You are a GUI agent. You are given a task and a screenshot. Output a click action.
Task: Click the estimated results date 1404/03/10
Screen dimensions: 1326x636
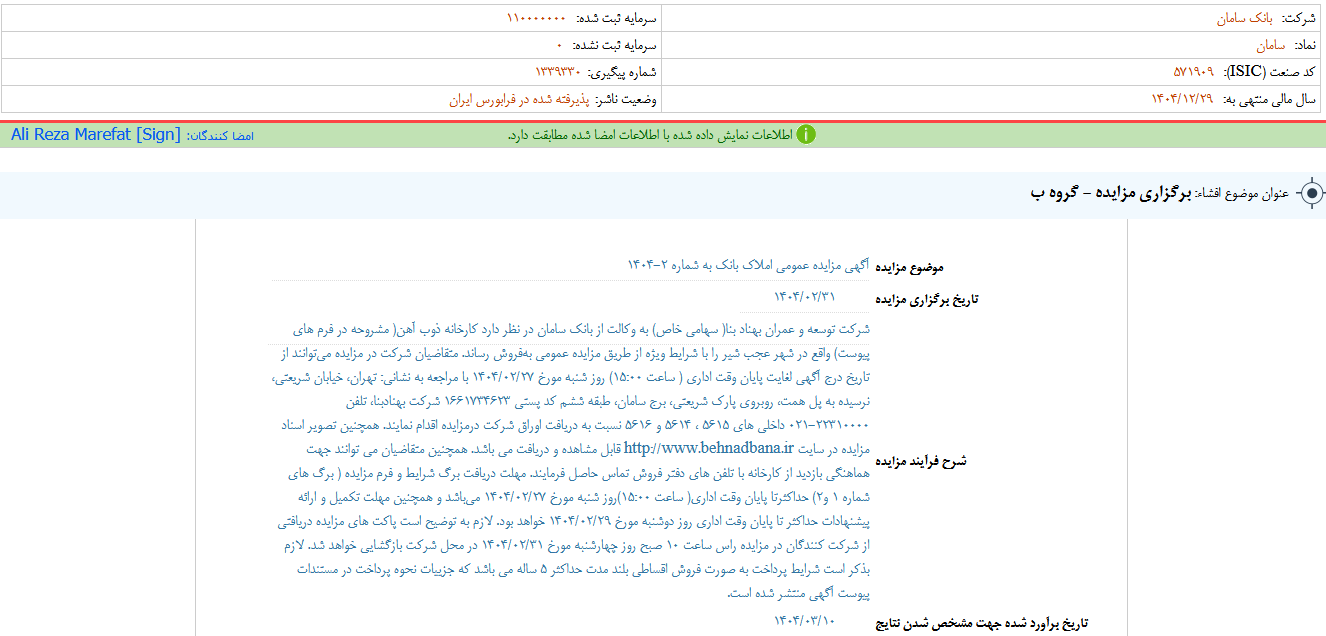pyautogui.click(x=804, y=620)
